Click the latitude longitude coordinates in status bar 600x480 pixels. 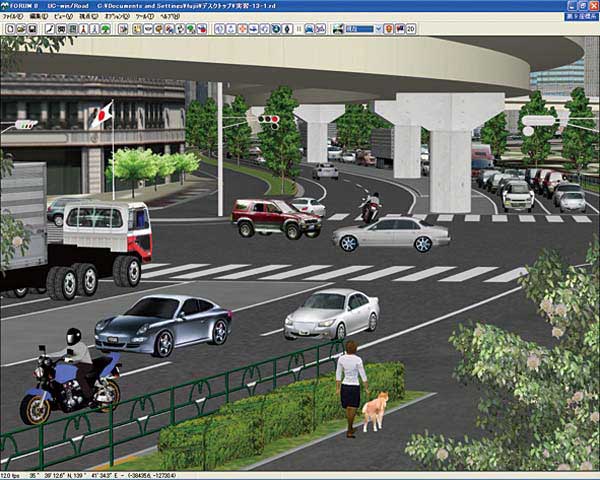click(75, 475)
